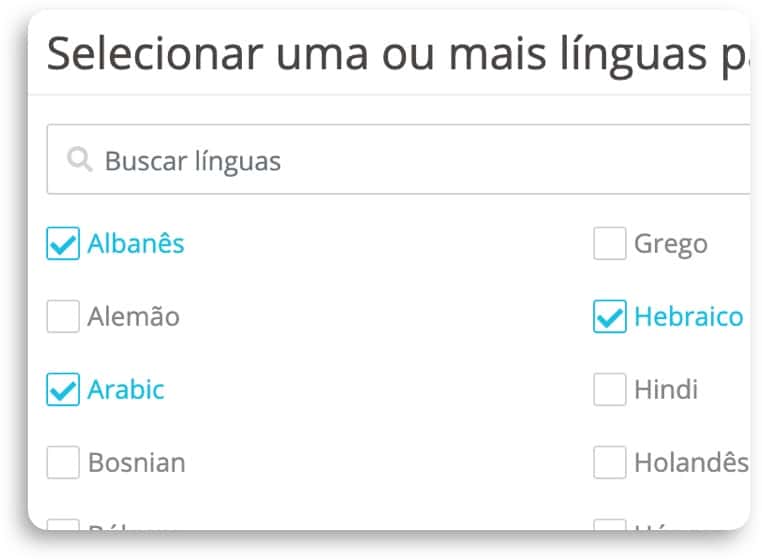Uncheck the Albanês checkbox

click(63, 243)
